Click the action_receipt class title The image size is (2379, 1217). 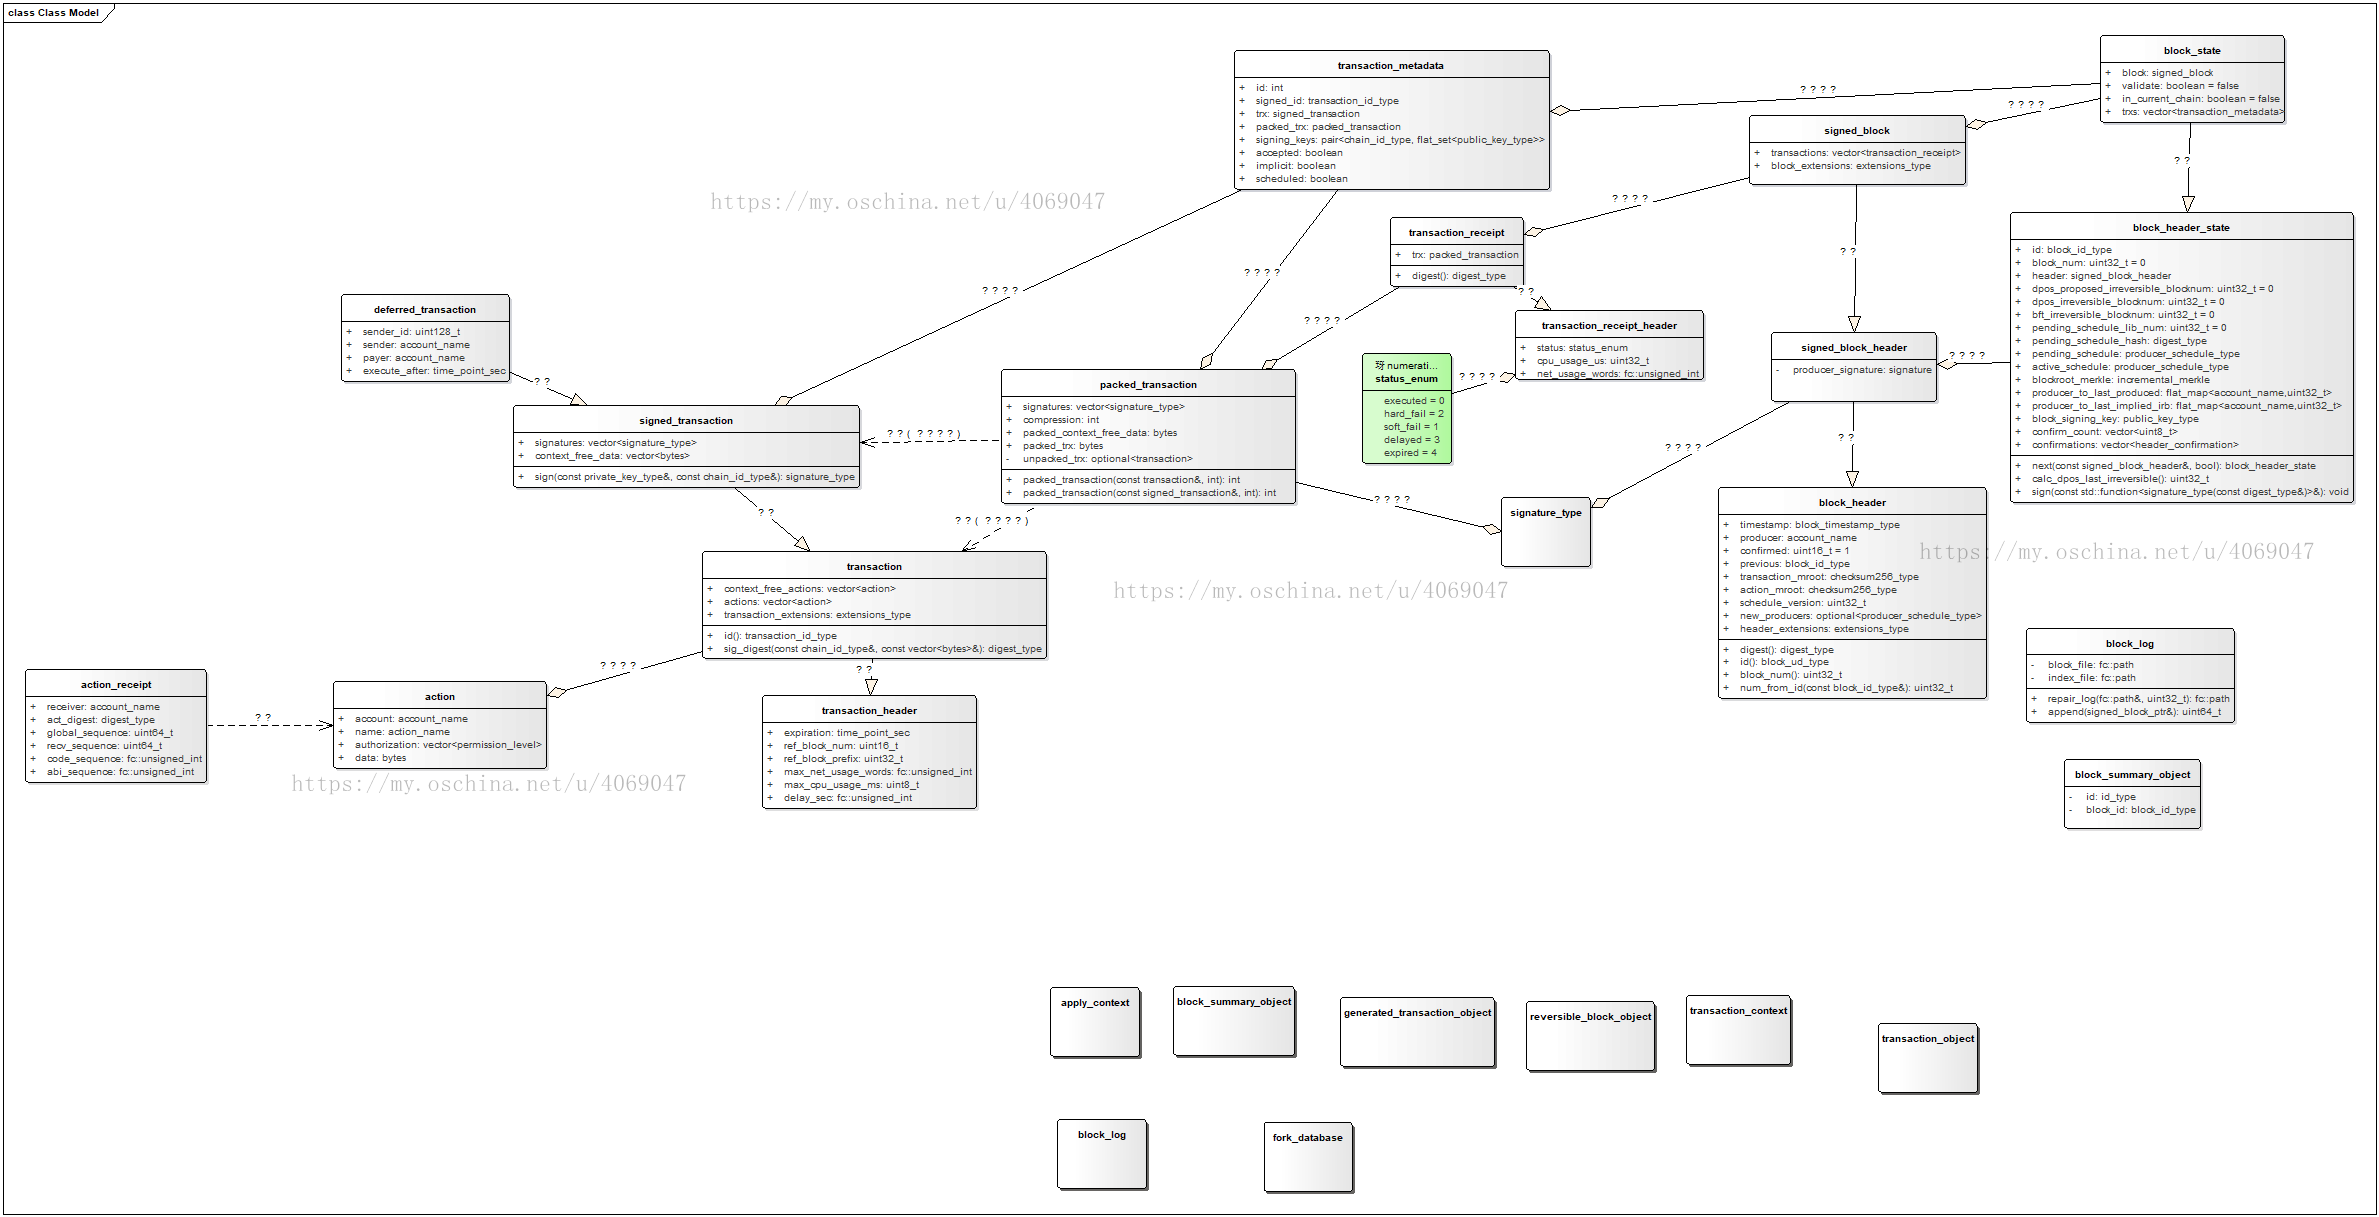(x=116, y=685)
